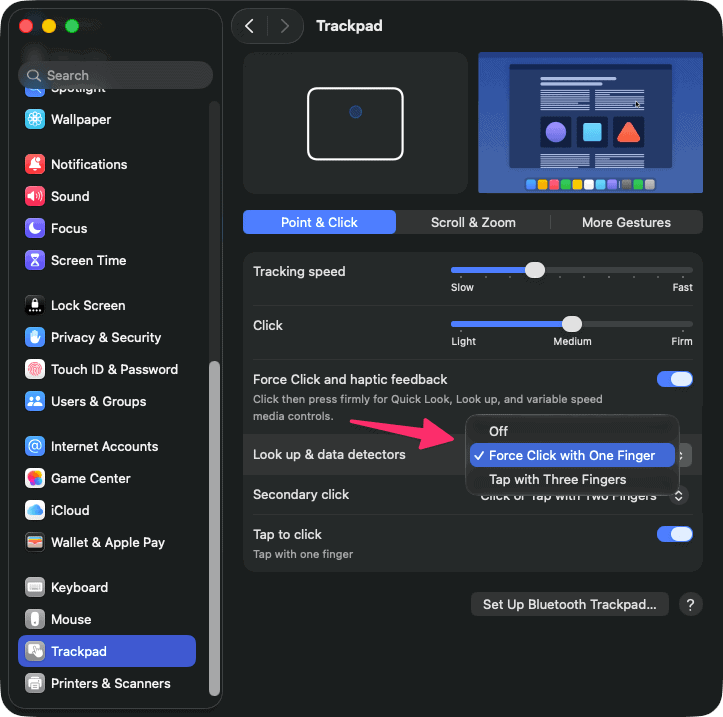This screenshot has width=723, height=717.
Task: Click the Trackpad icon in sidebar
Action: tap(35, 651)
